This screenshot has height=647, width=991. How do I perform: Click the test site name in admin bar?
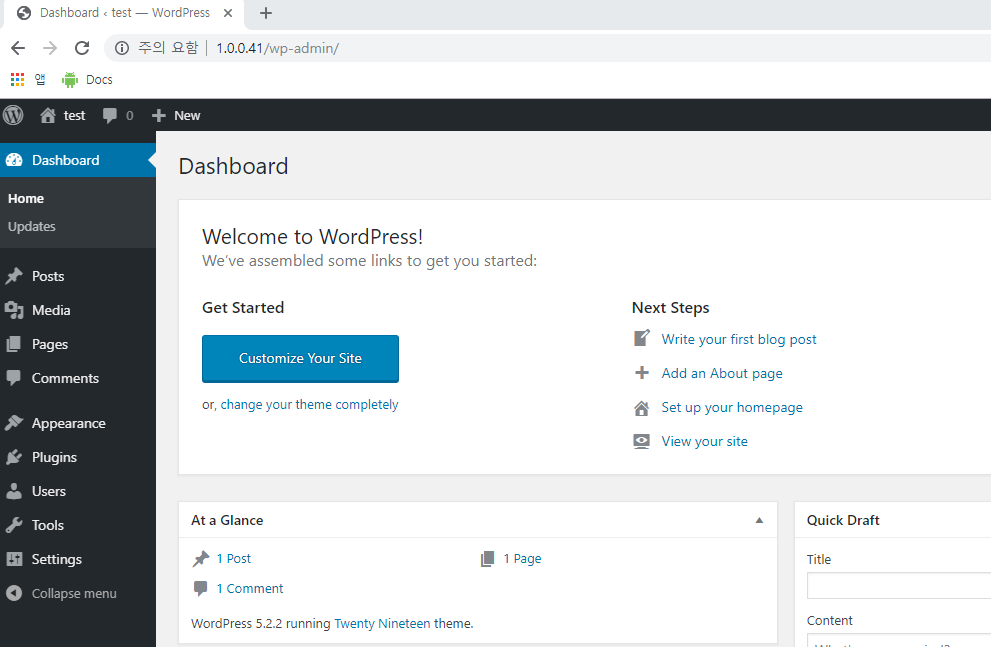coord(74,116)
